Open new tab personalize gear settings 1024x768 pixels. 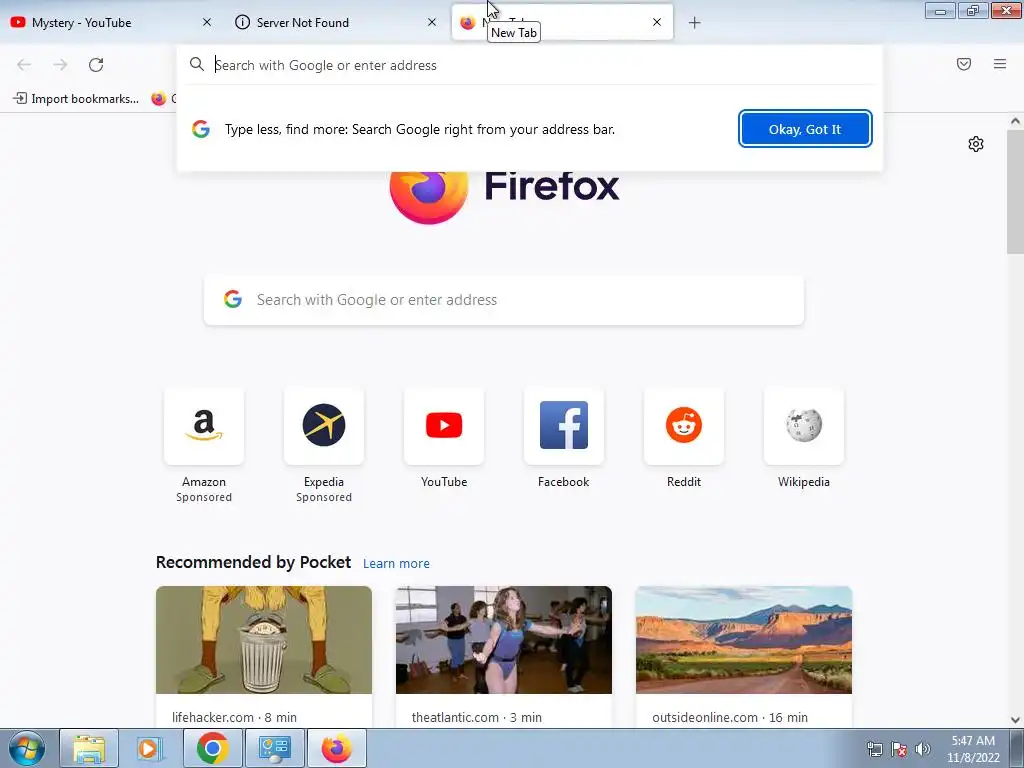(x=976, y=144)
